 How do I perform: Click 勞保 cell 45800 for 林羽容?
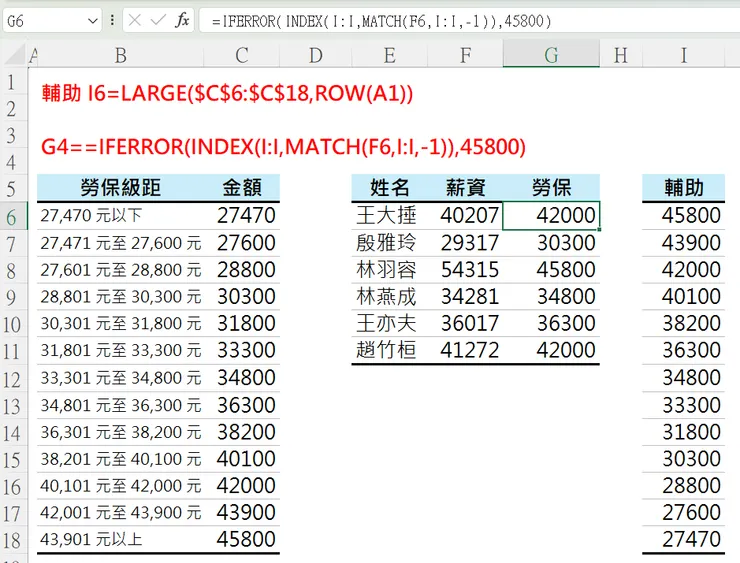point(551,270)
